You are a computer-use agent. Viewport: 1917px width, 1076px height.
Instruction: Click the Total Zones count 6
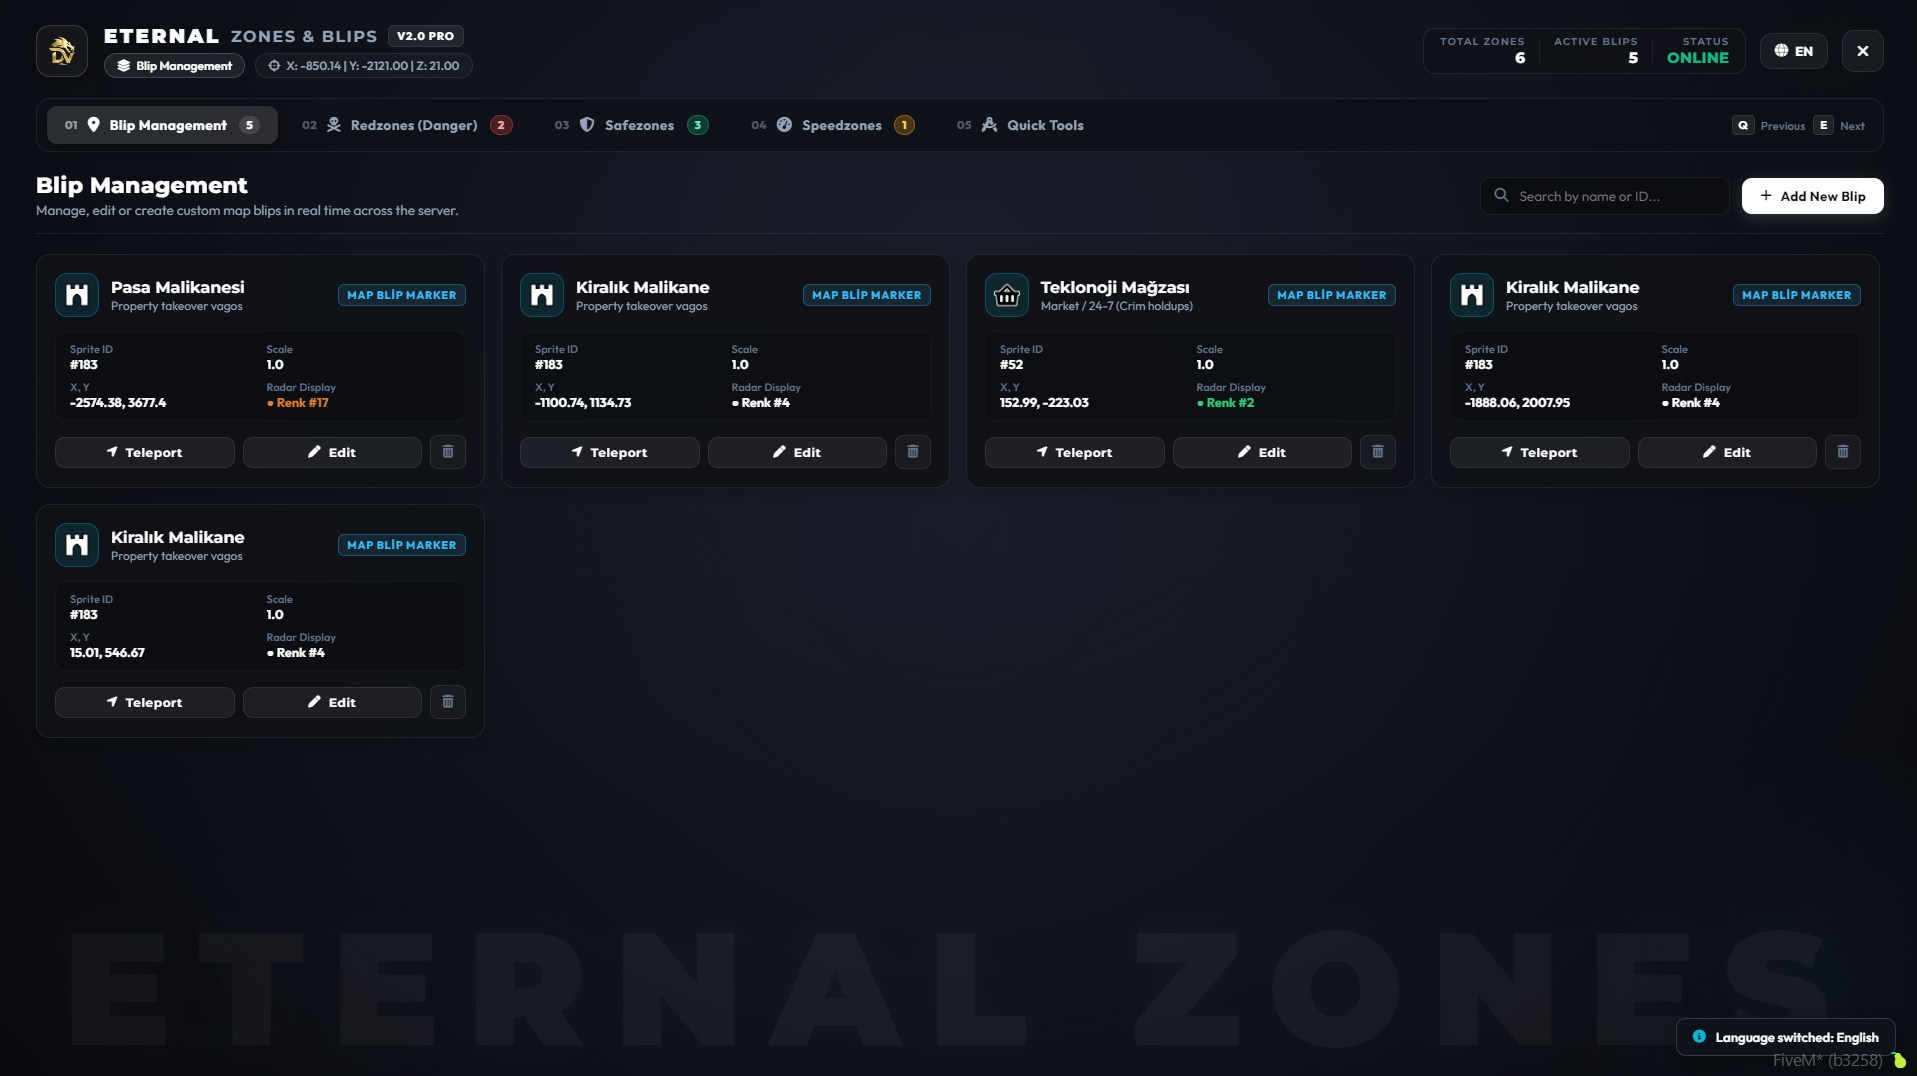point(1520,58)
